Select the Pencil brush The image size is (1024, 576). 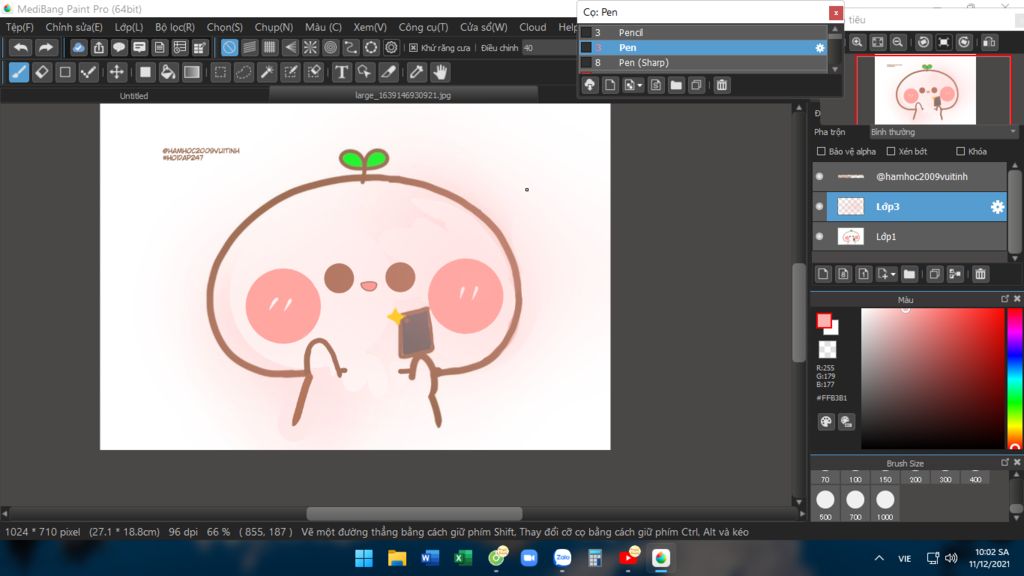[703, 33]
